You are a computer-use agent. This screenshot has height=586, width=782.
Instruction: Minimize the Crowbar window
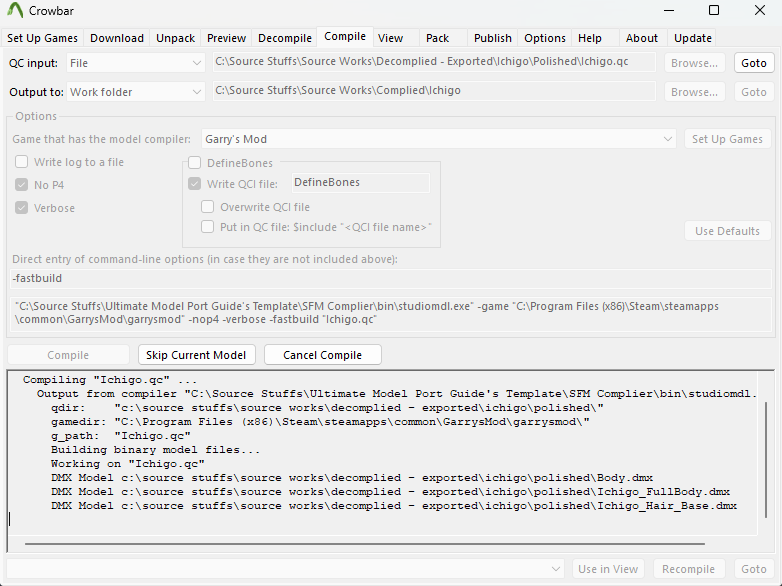click(668, 10)
